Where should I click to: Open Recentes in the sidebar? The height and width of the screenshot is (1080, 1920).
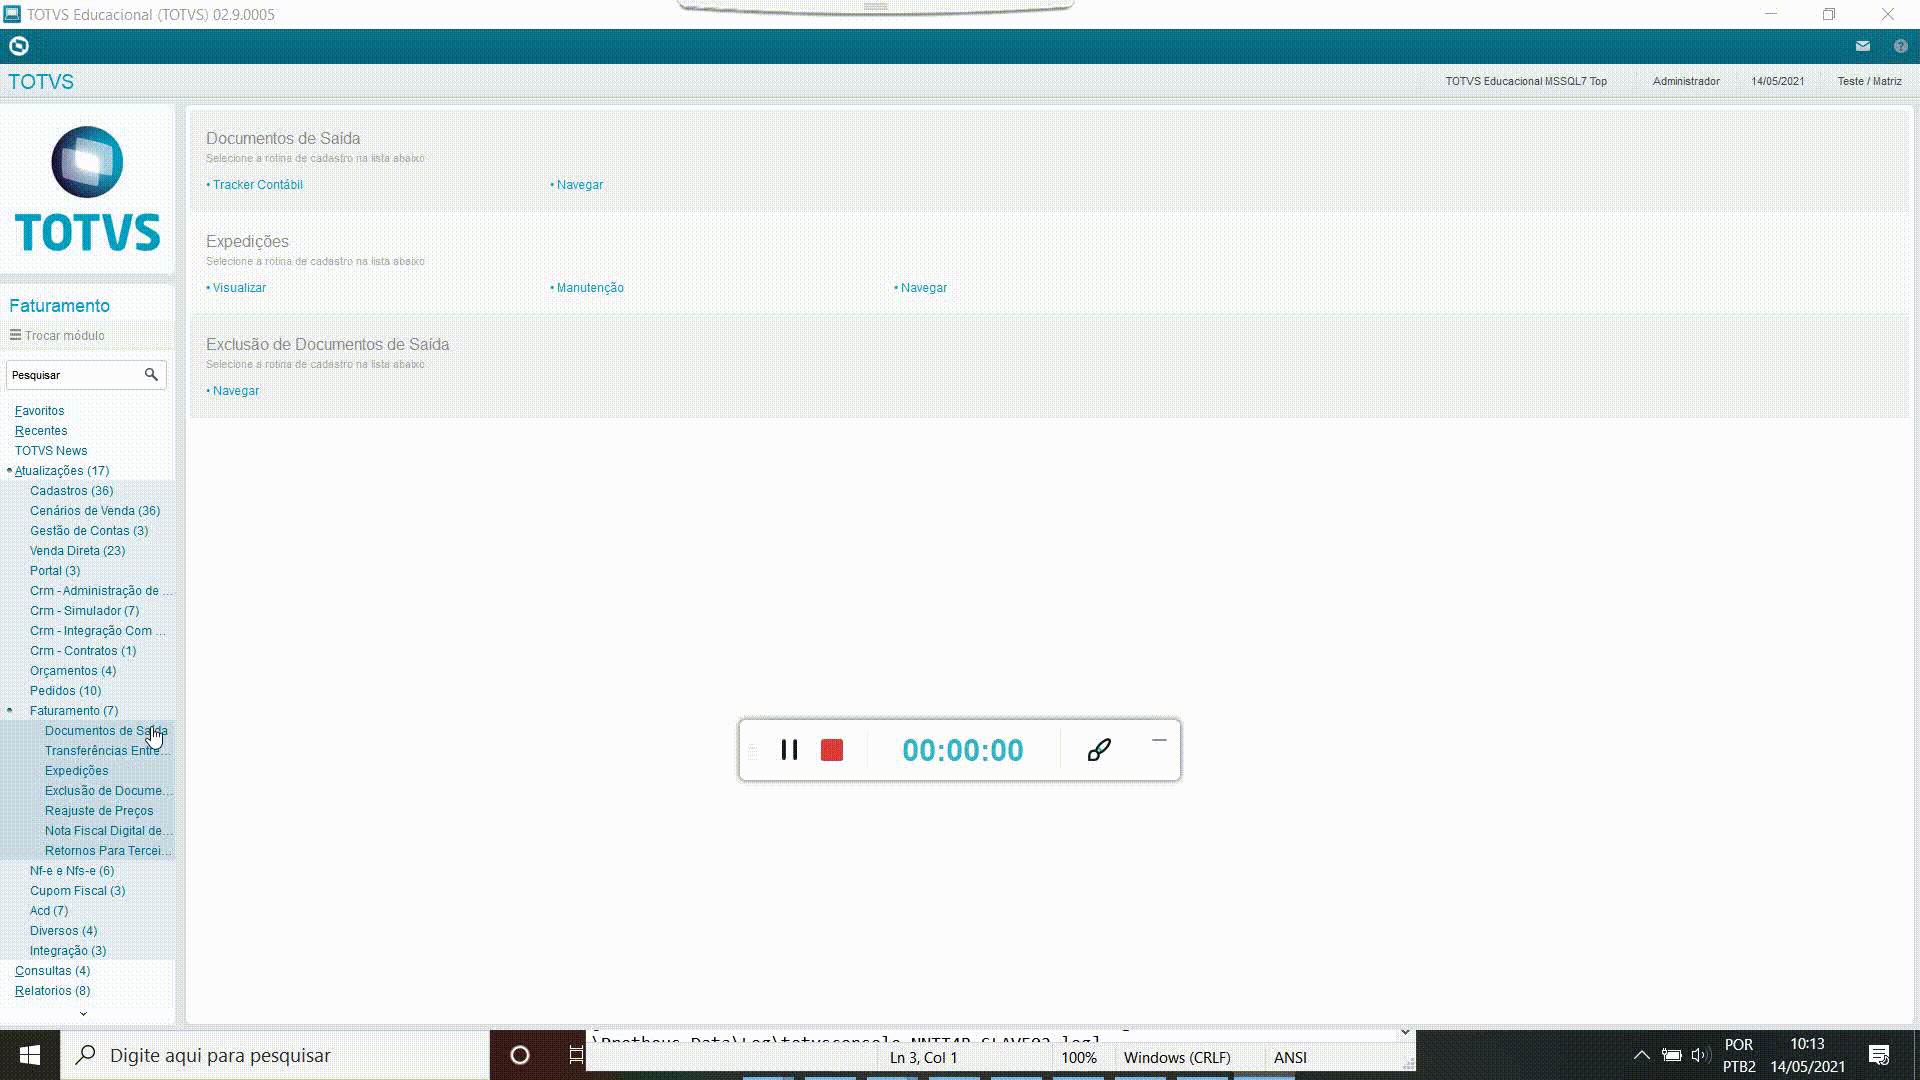41,431
